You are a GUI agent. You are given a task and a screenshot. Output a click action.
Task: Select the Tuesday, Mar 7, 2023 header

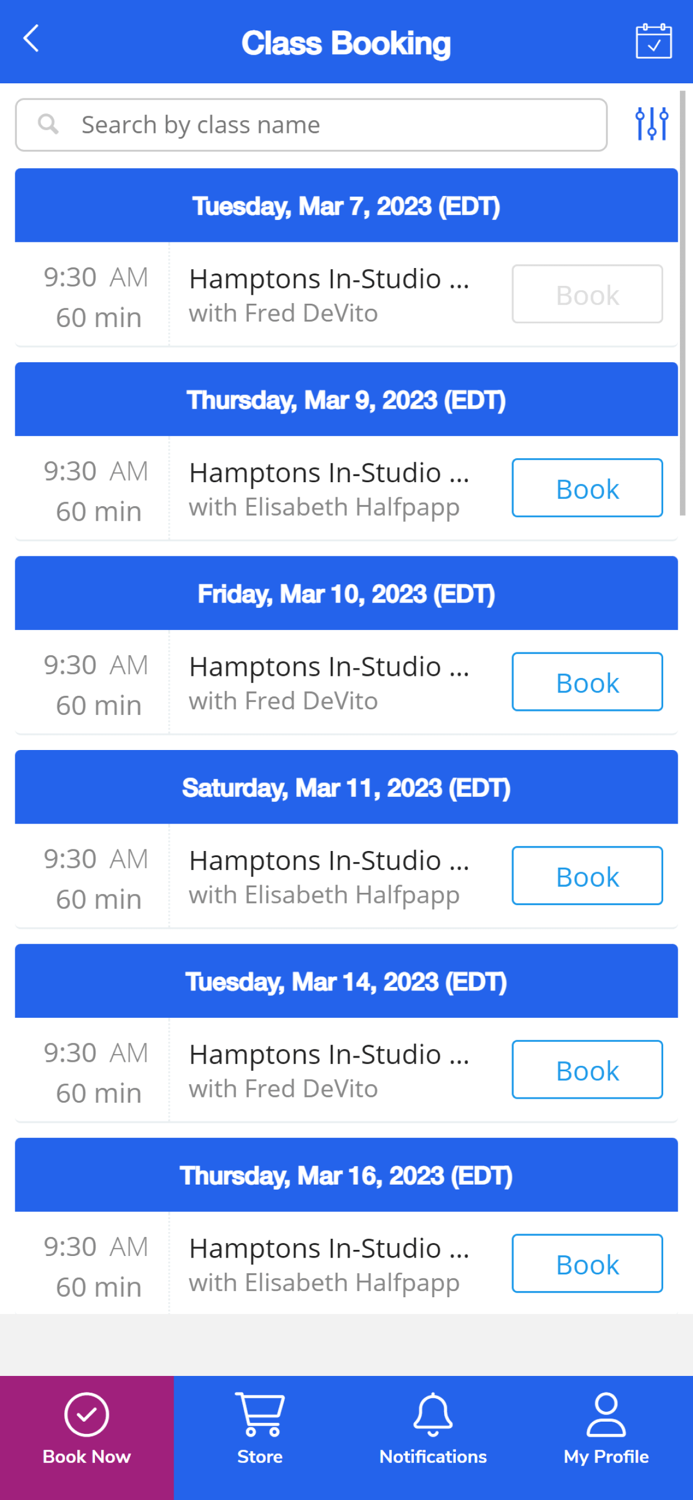[x=346, y=206]
